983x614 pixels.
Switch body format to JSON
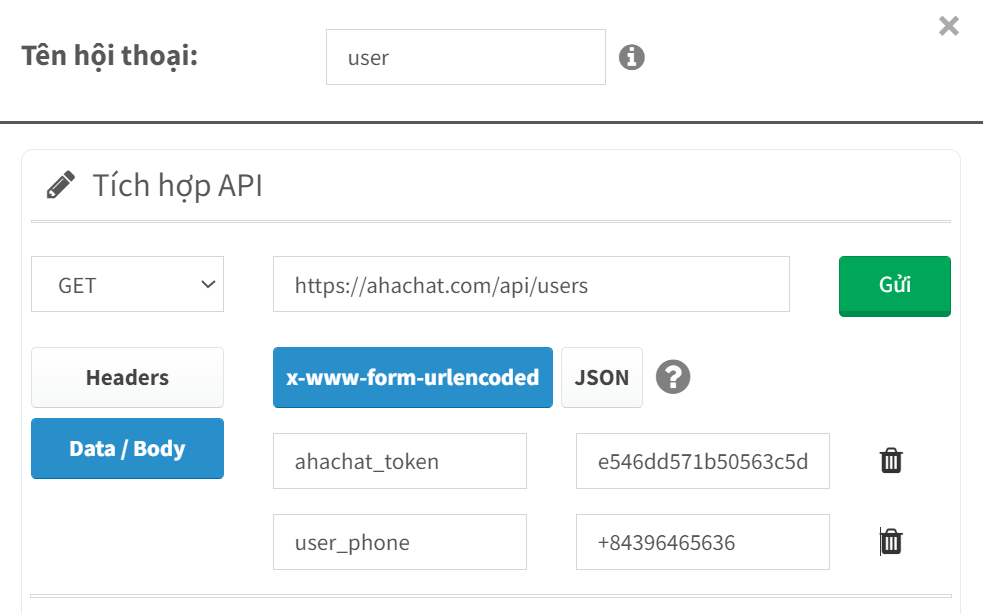coord(602,378)
